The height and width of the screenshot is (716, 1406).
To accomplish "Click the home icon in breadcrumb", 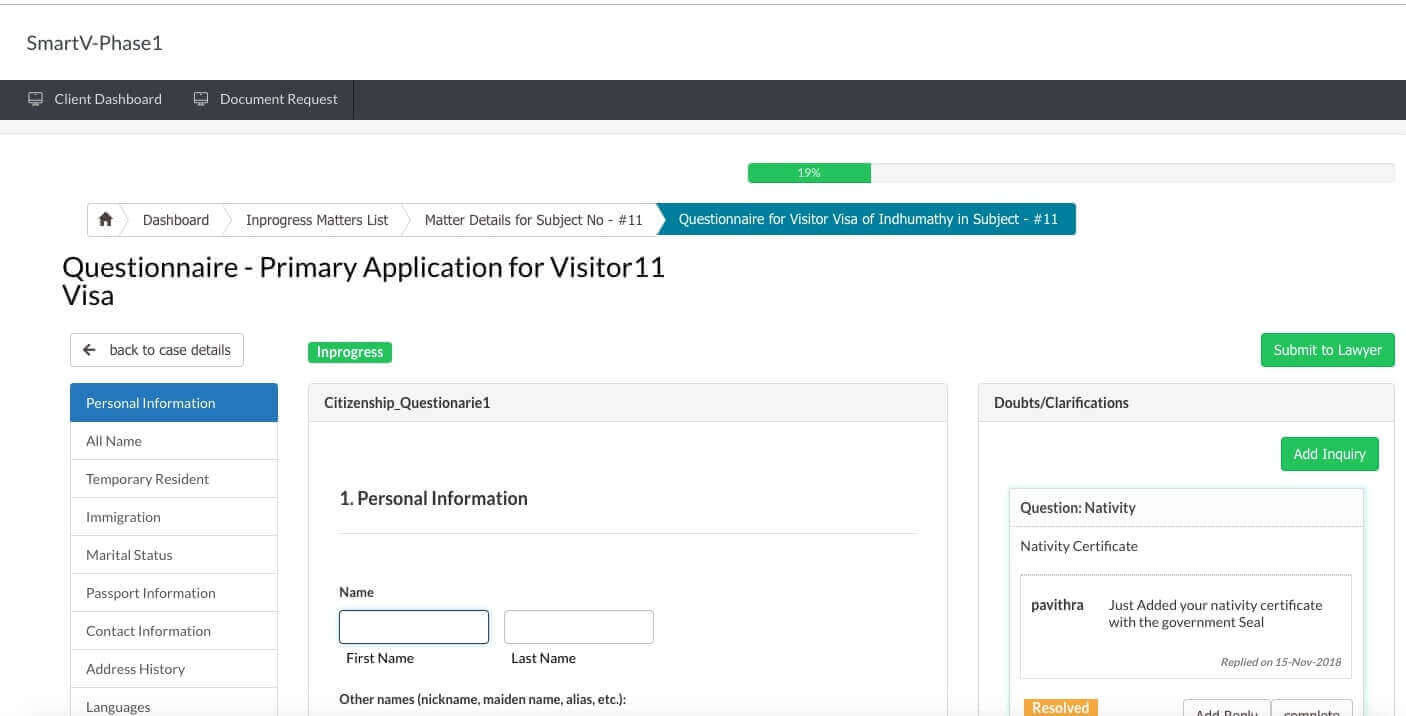I will (x=105, y=220).
